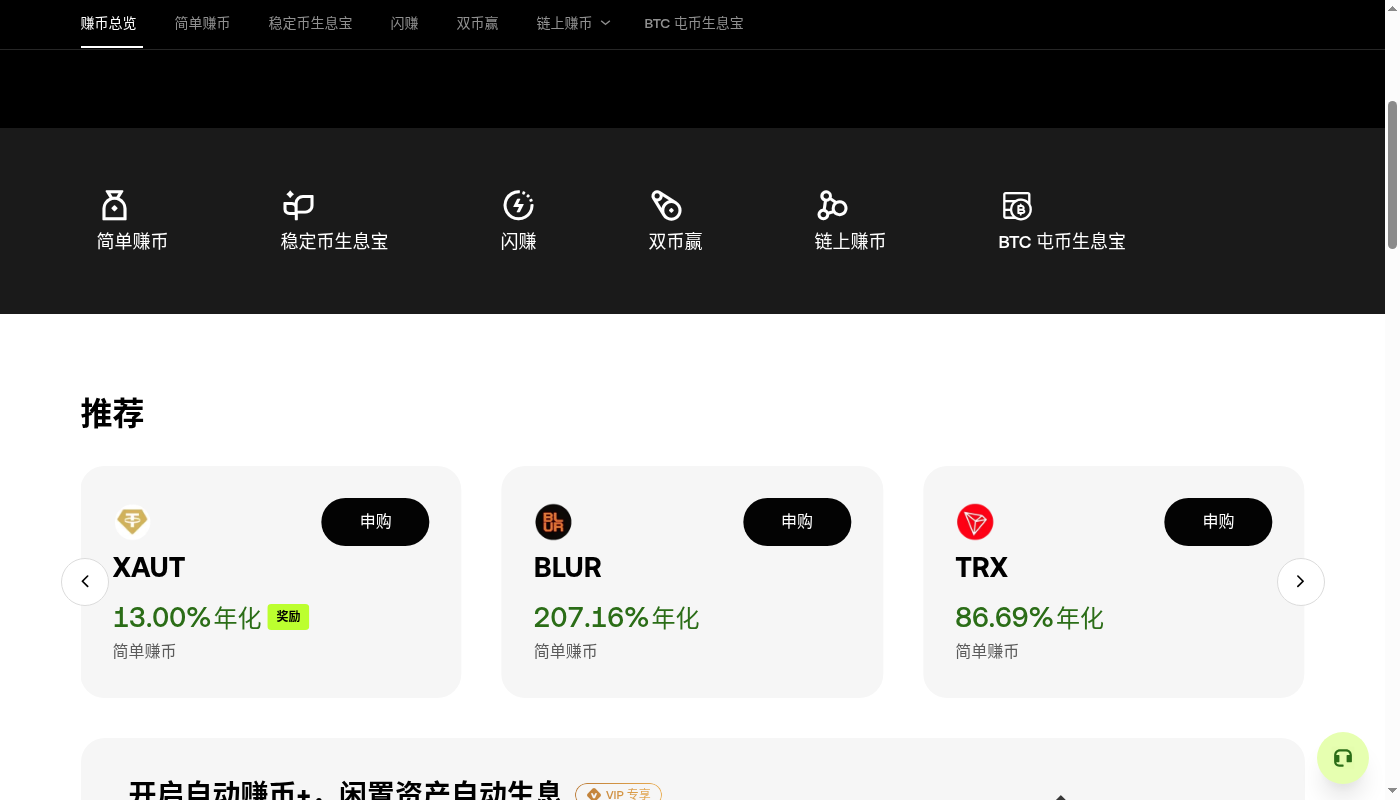Click 简单赚币 label under XAUT rate

pos(144,651)
